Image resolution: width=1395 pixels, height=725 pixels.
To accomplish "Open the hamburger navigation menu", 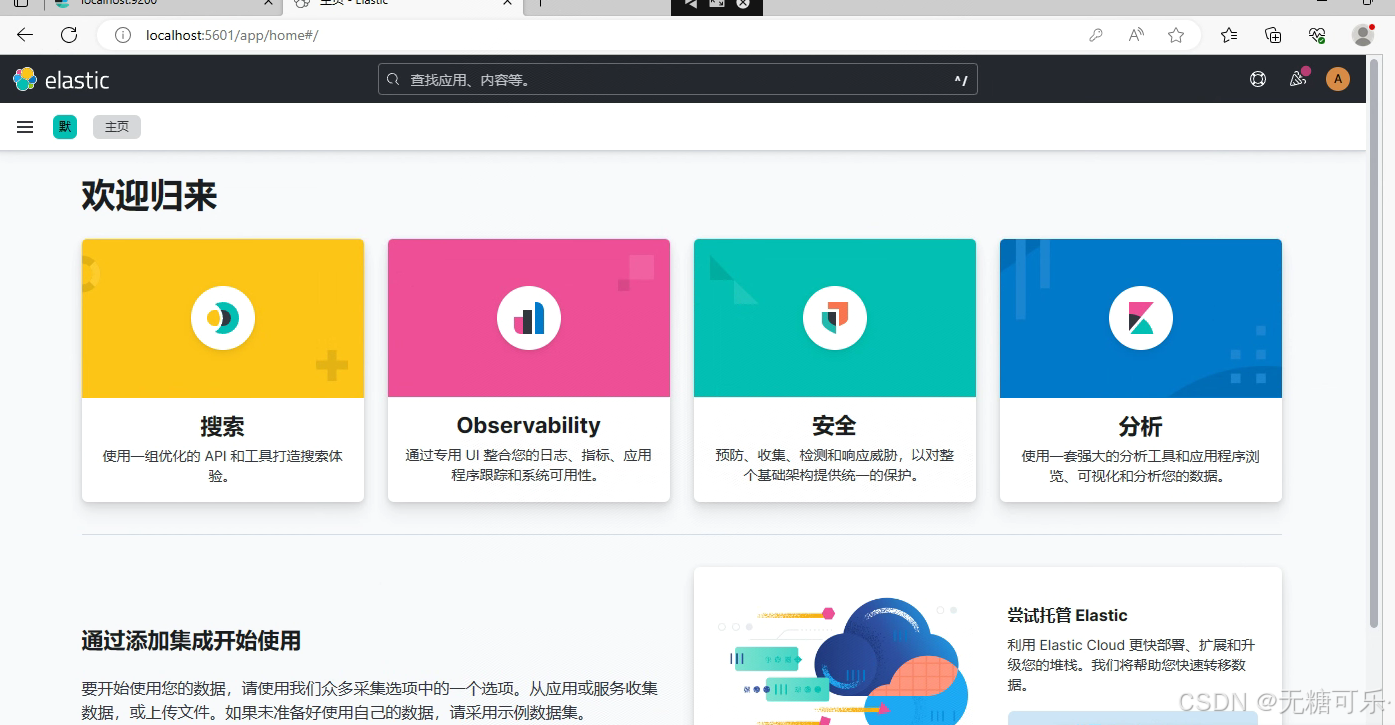I will click(x=24, y=127).
